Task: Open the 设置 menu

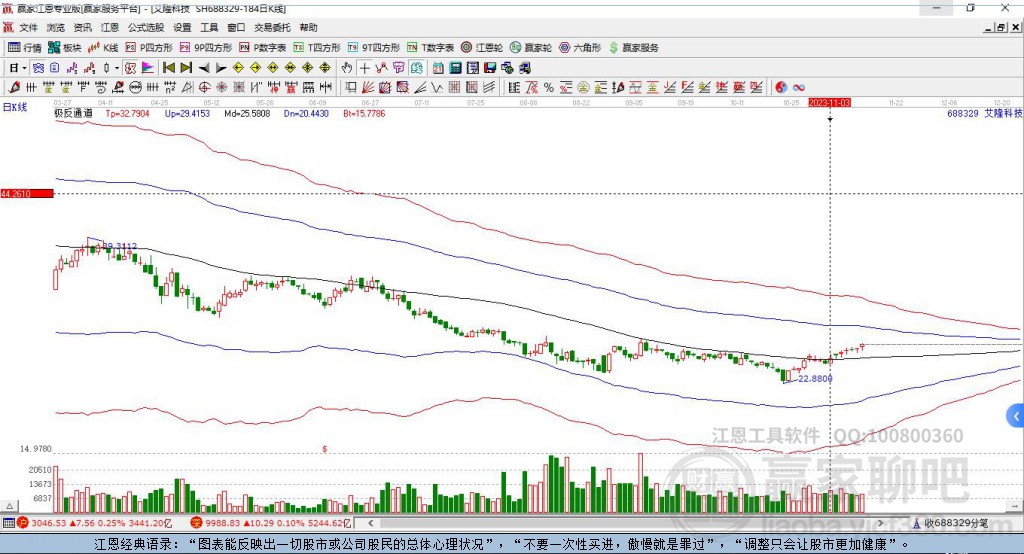Action: pyautogui.click(x=182, y=27)
